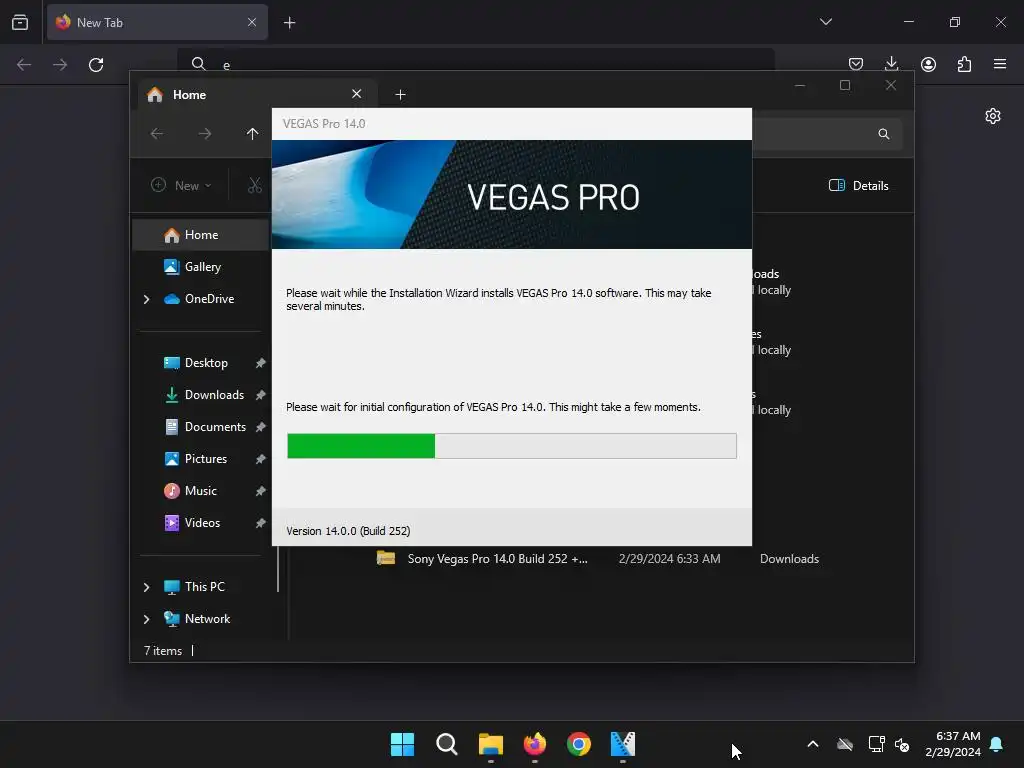Click the File Explorer search magnifier
The height and width of the screenshot is (768, 1024).
(x=884, y=134)
